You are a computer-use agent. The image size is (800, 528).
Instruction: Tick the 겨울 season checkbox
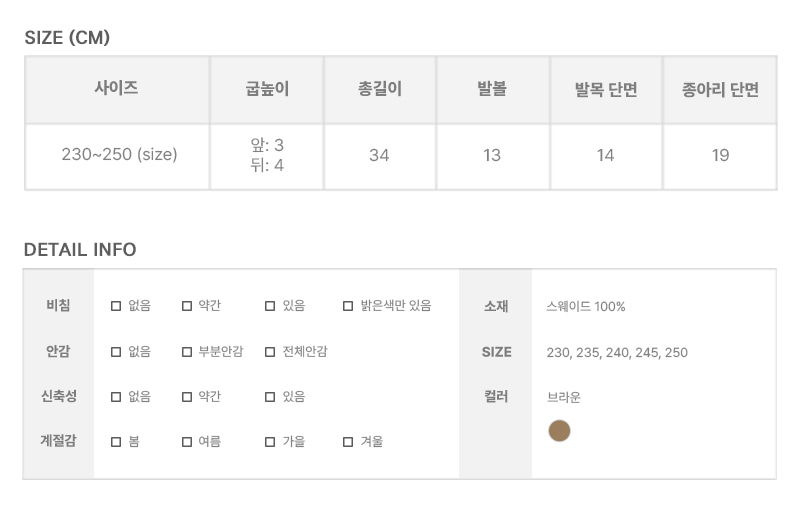pos(348,441)
